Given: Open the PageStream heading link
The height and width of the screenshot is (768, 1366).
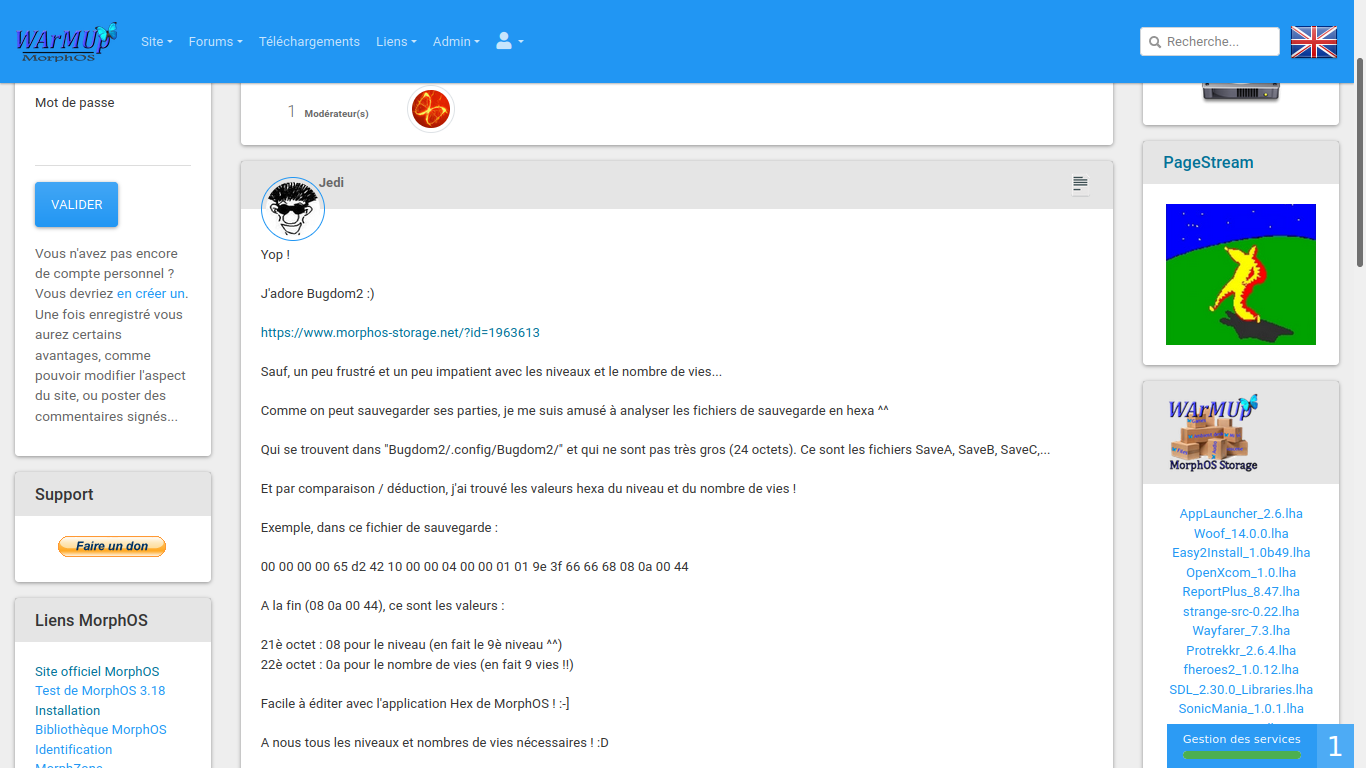Looking at the screenshot, I should 1208,162.
